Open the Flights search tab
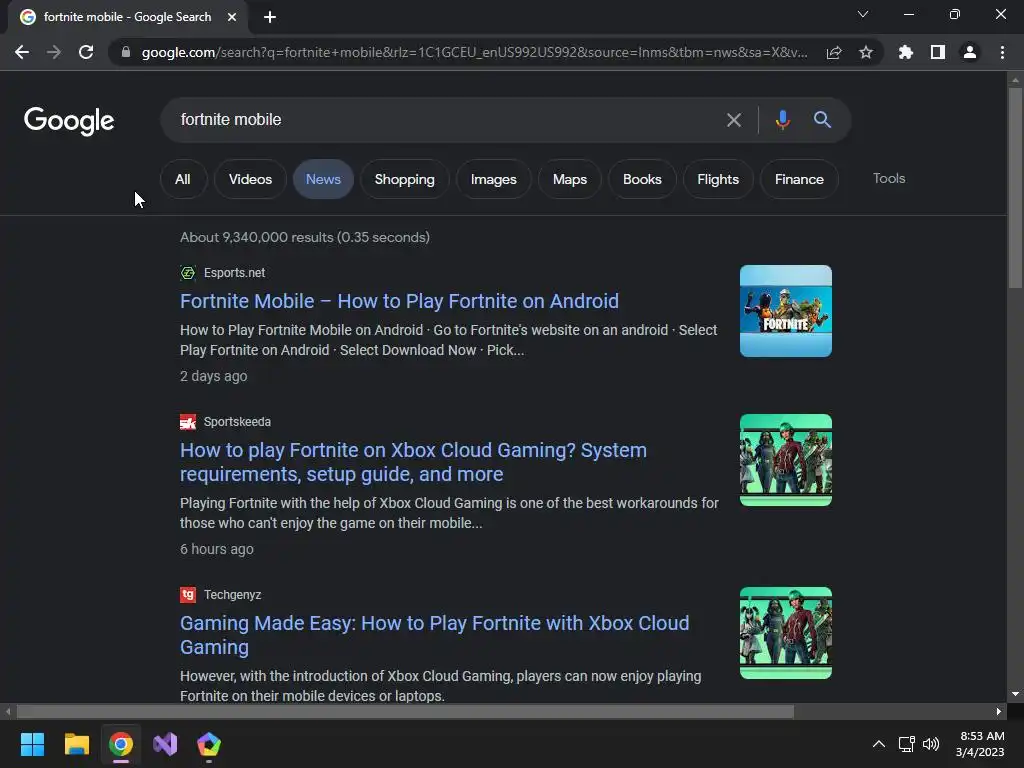Viewport: 1024px width, 768px height. pyautogui.click(x=718, y=179)
